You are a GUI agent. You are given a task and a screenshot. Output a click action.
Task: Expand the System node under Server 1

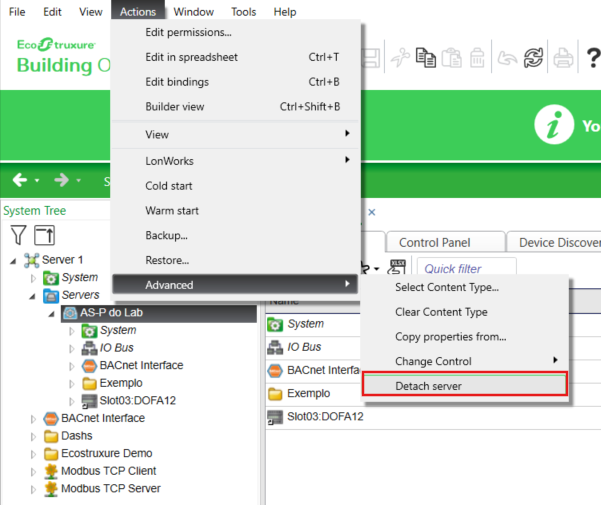pos(33,278)
